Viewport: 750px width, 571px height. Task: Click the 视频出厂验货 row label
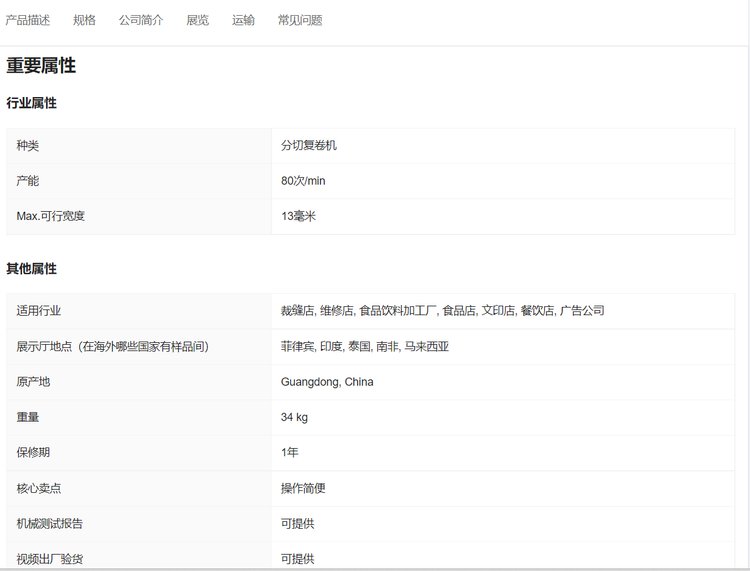coord(50,558)
